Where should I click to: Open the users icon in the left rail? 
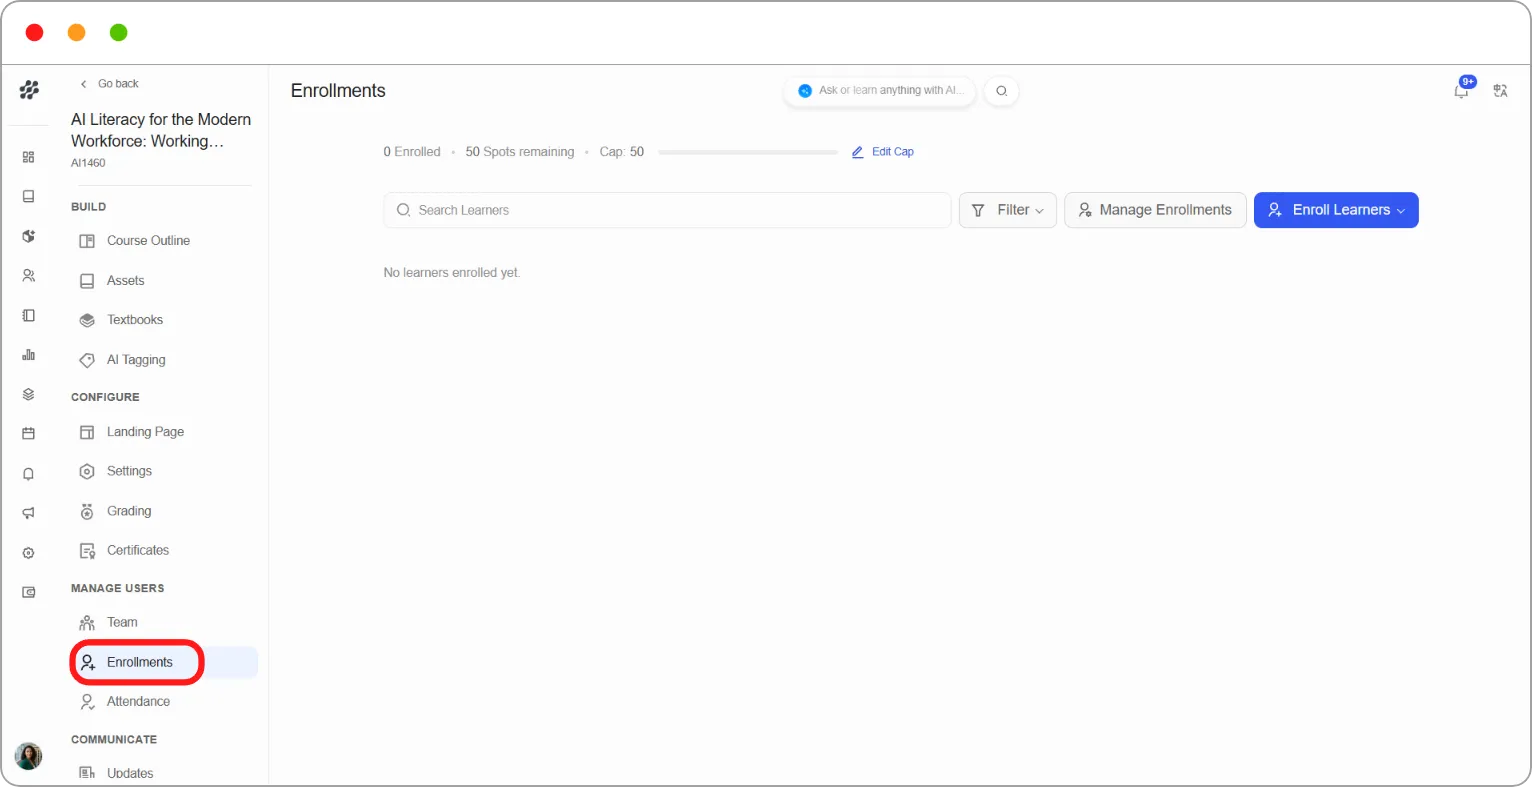(28, 275)
